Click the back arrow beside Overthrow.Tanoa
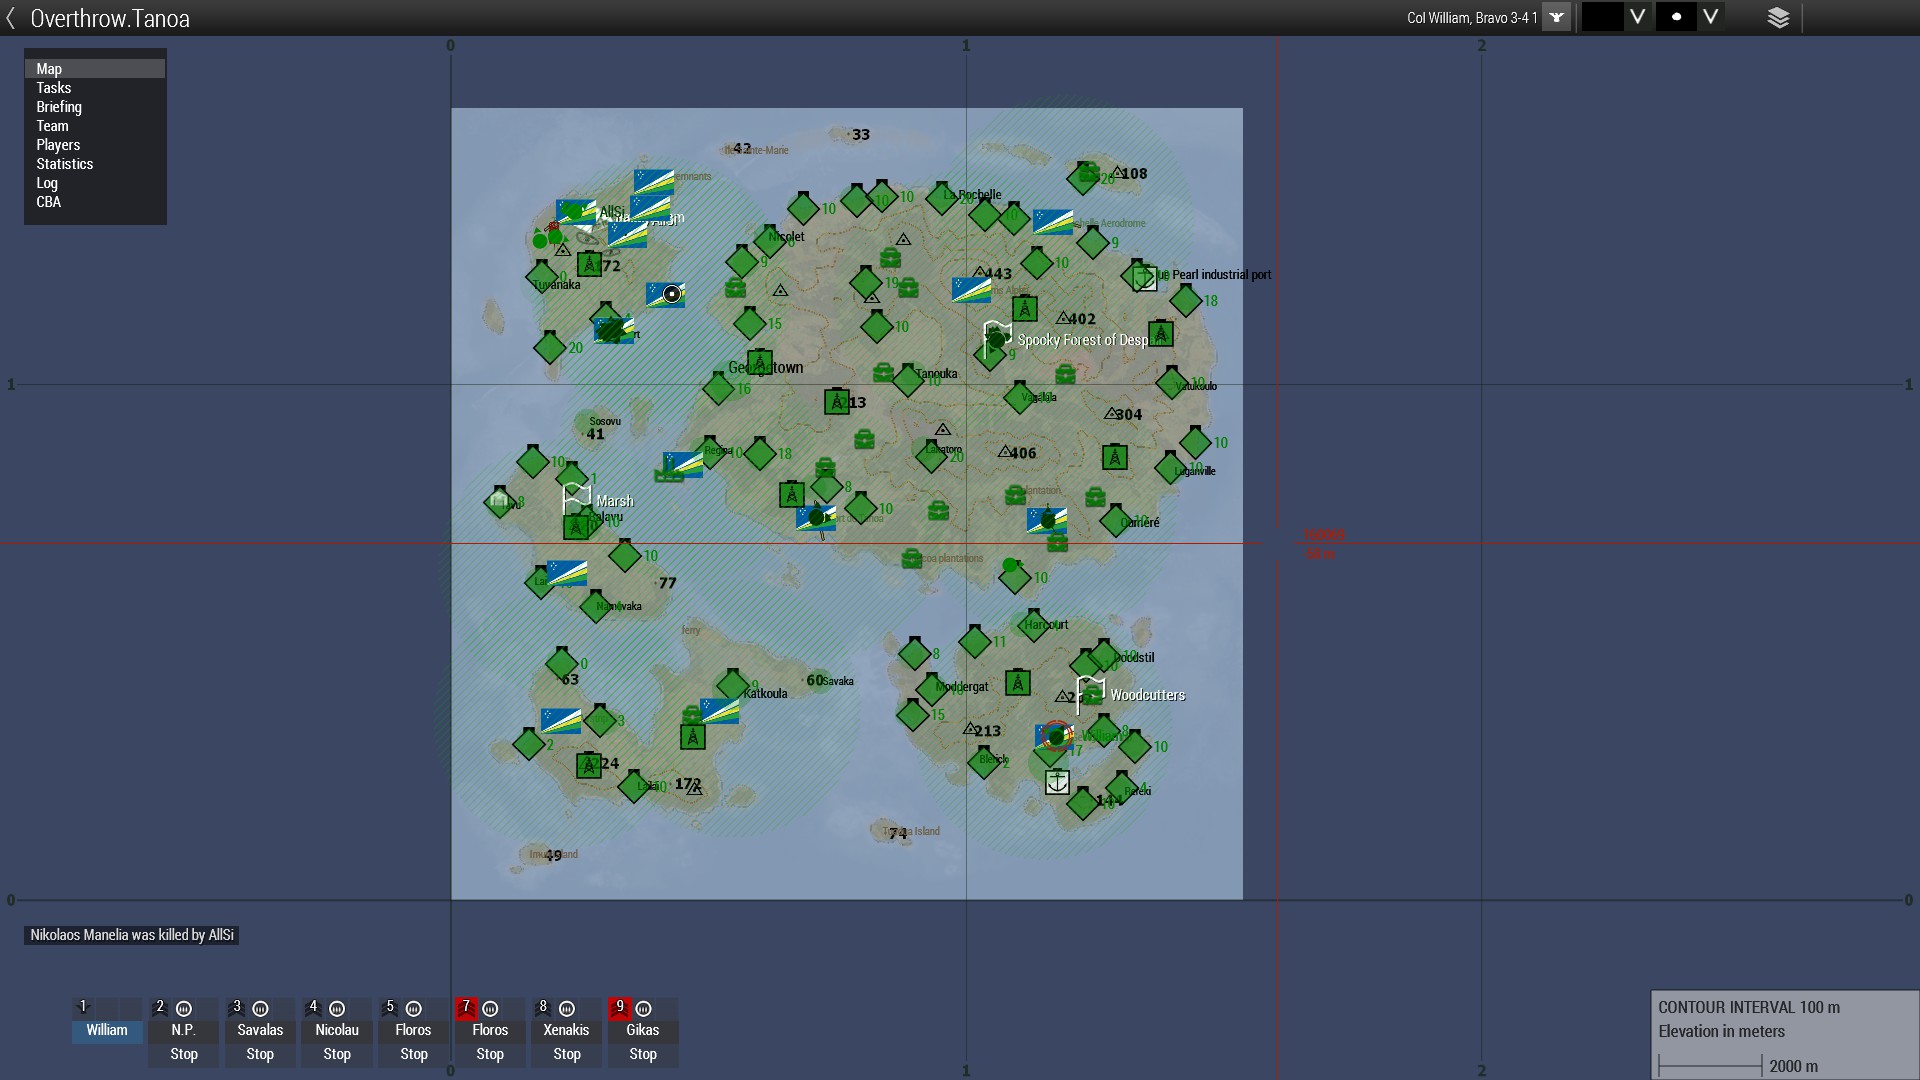 11,18
